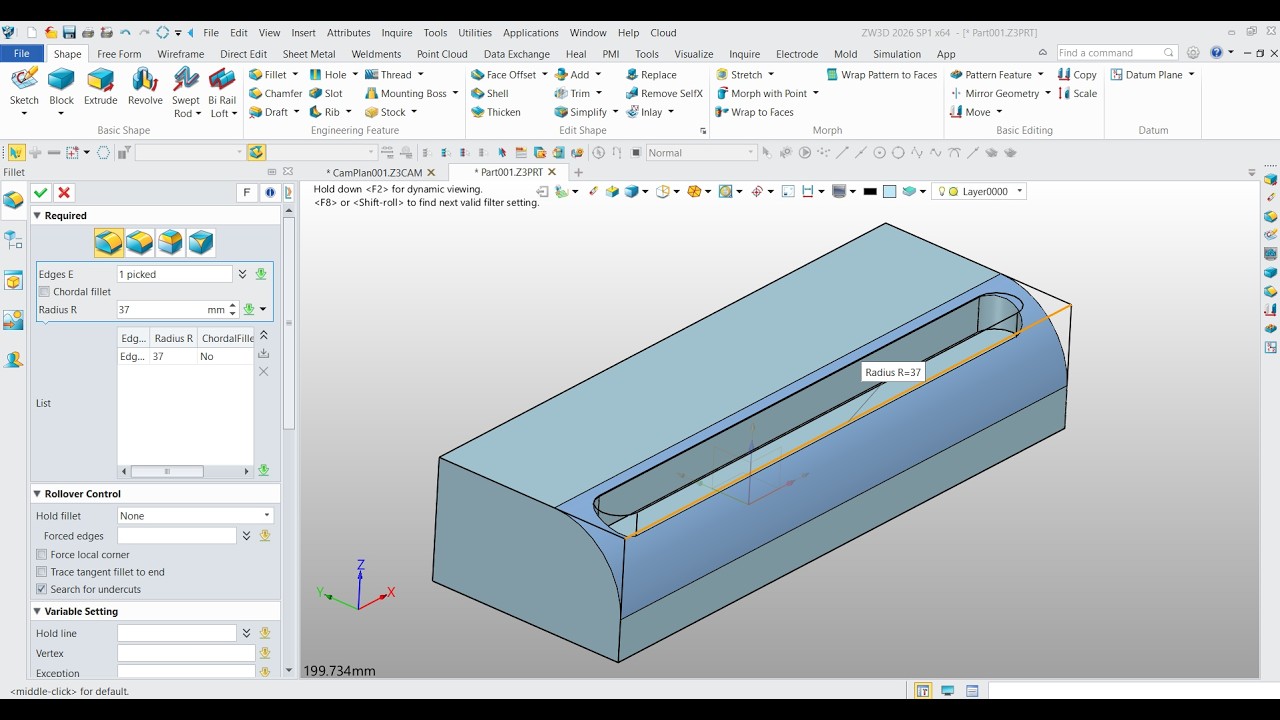
Task: Collapse the Required section
Action: coord(37,215)
